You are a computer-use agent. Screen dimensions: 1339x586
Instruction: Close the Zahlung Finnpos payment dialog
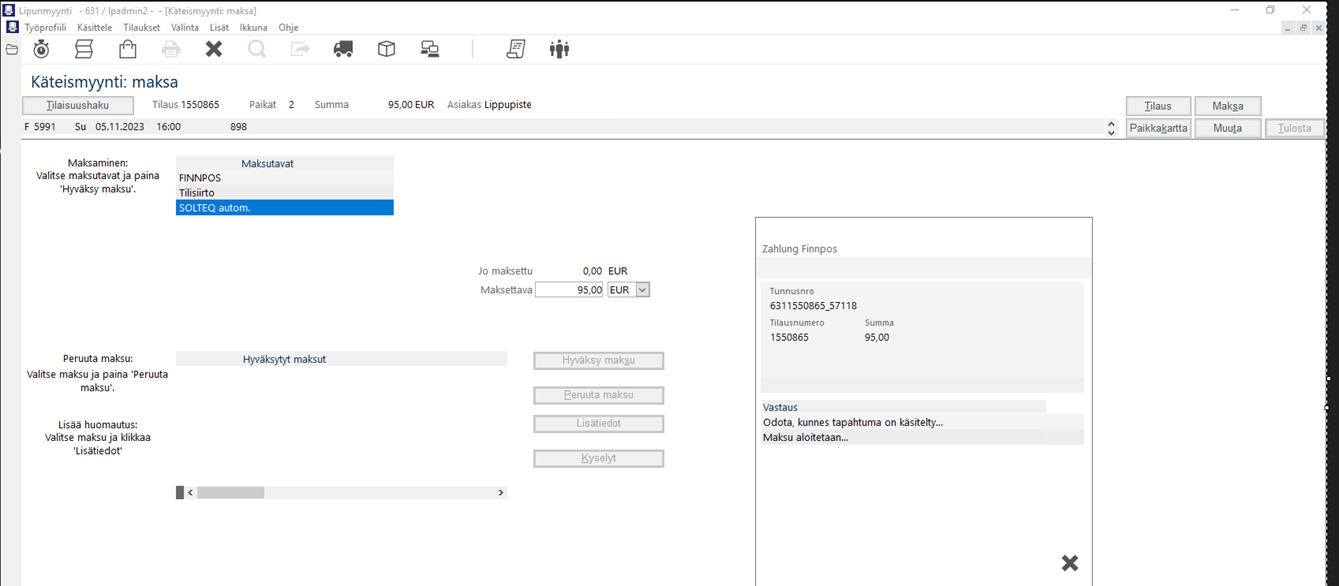[1069, 563]
